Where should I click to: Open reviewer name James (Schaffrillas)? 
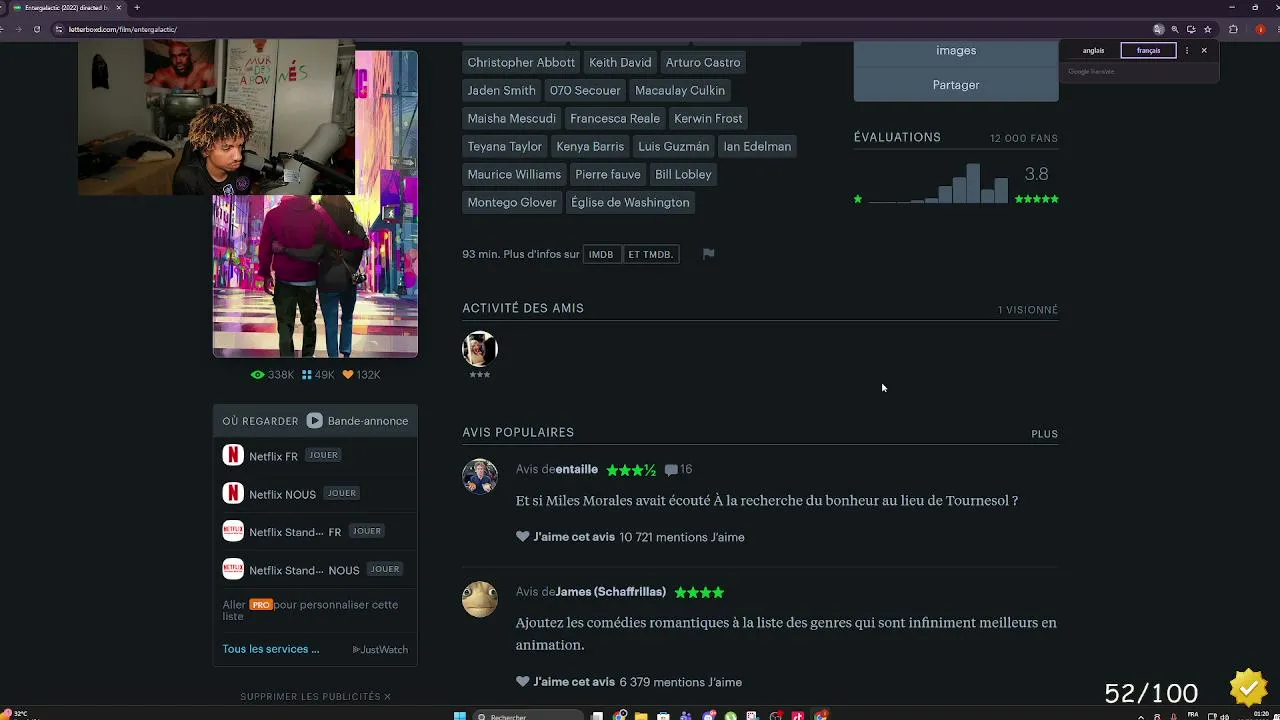[x=611, y=592]
